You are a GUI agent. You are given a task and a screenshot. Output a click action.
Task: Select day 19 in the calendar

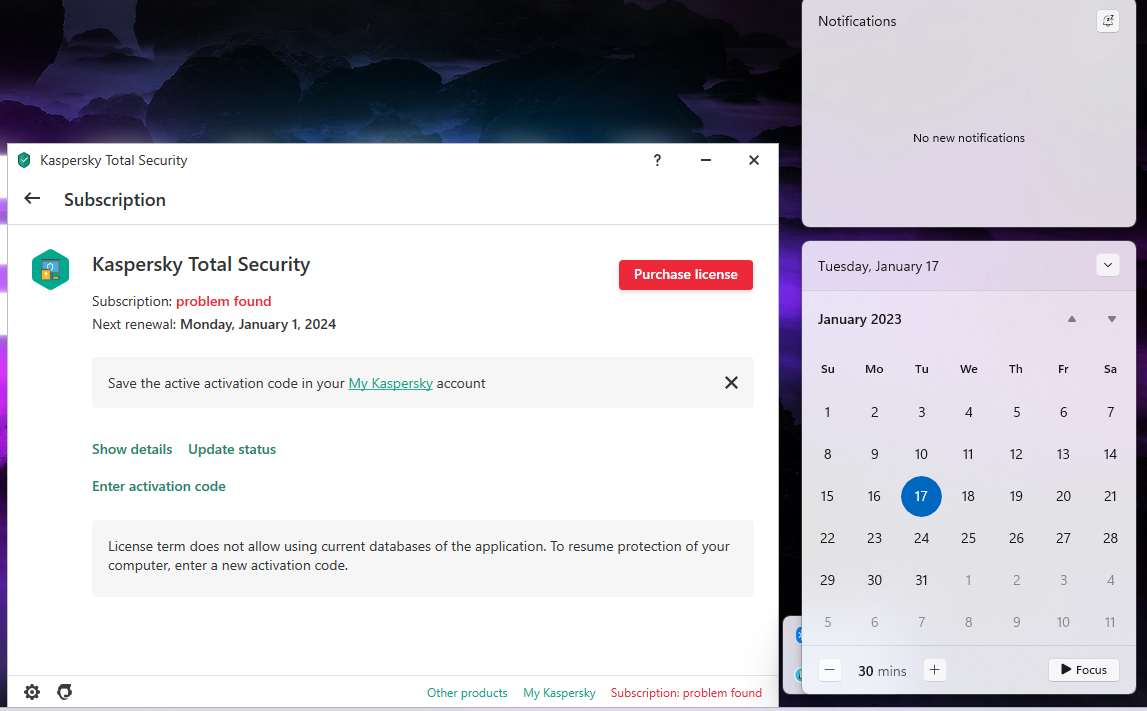click(1016, 496)
